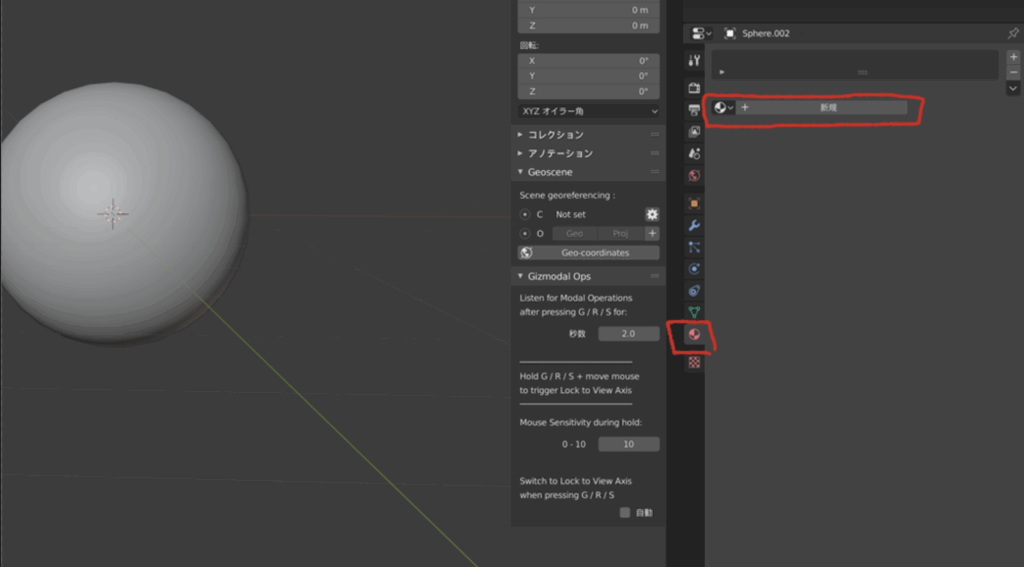
Task: Enable the 自動 checkbox
Action: click(x=625, y=512)
